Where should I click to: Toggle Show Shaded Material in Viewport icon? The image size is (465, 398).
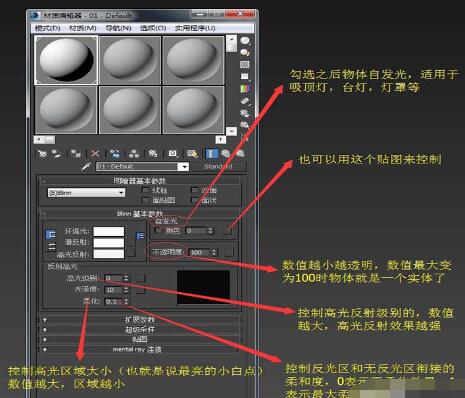click(192, 154)
